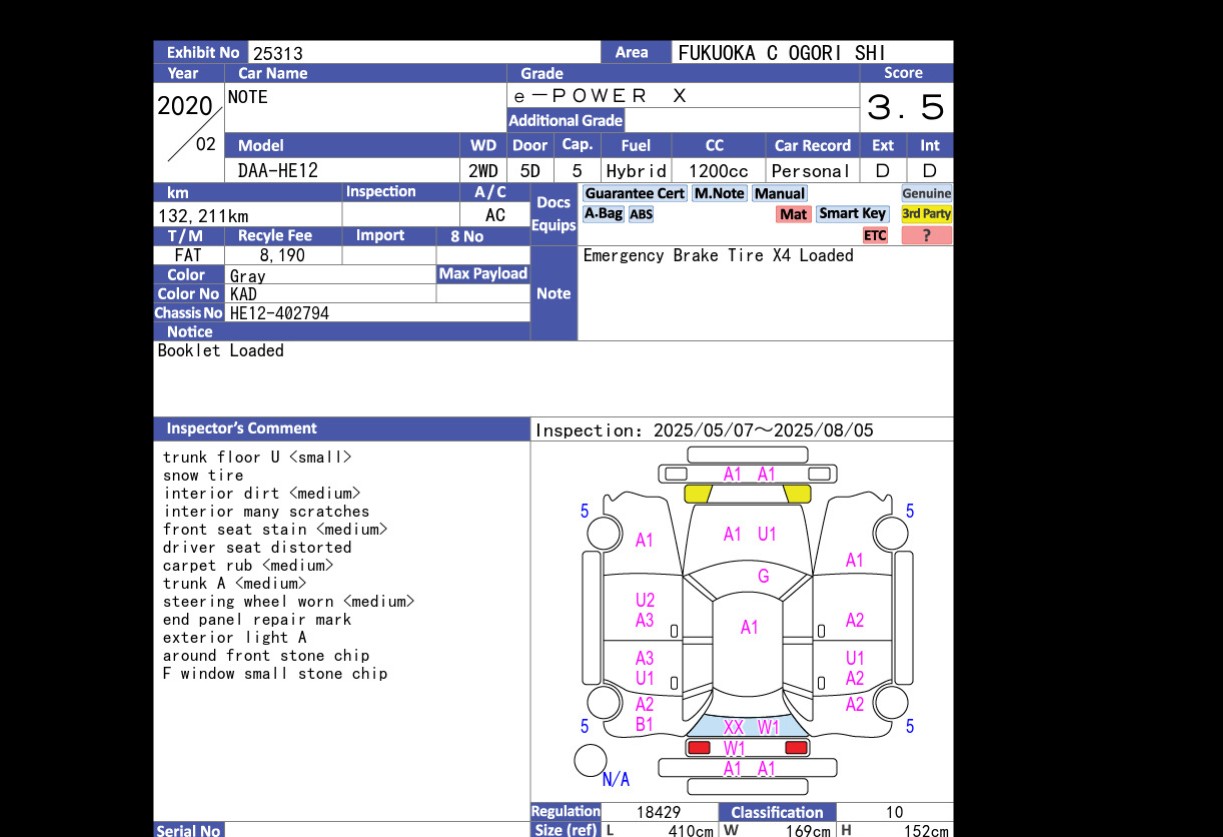Select car name NOTE
Image resolution: width=1223 pixels, height=837 pixels.
pyautogui.click(x=248, y=97)
